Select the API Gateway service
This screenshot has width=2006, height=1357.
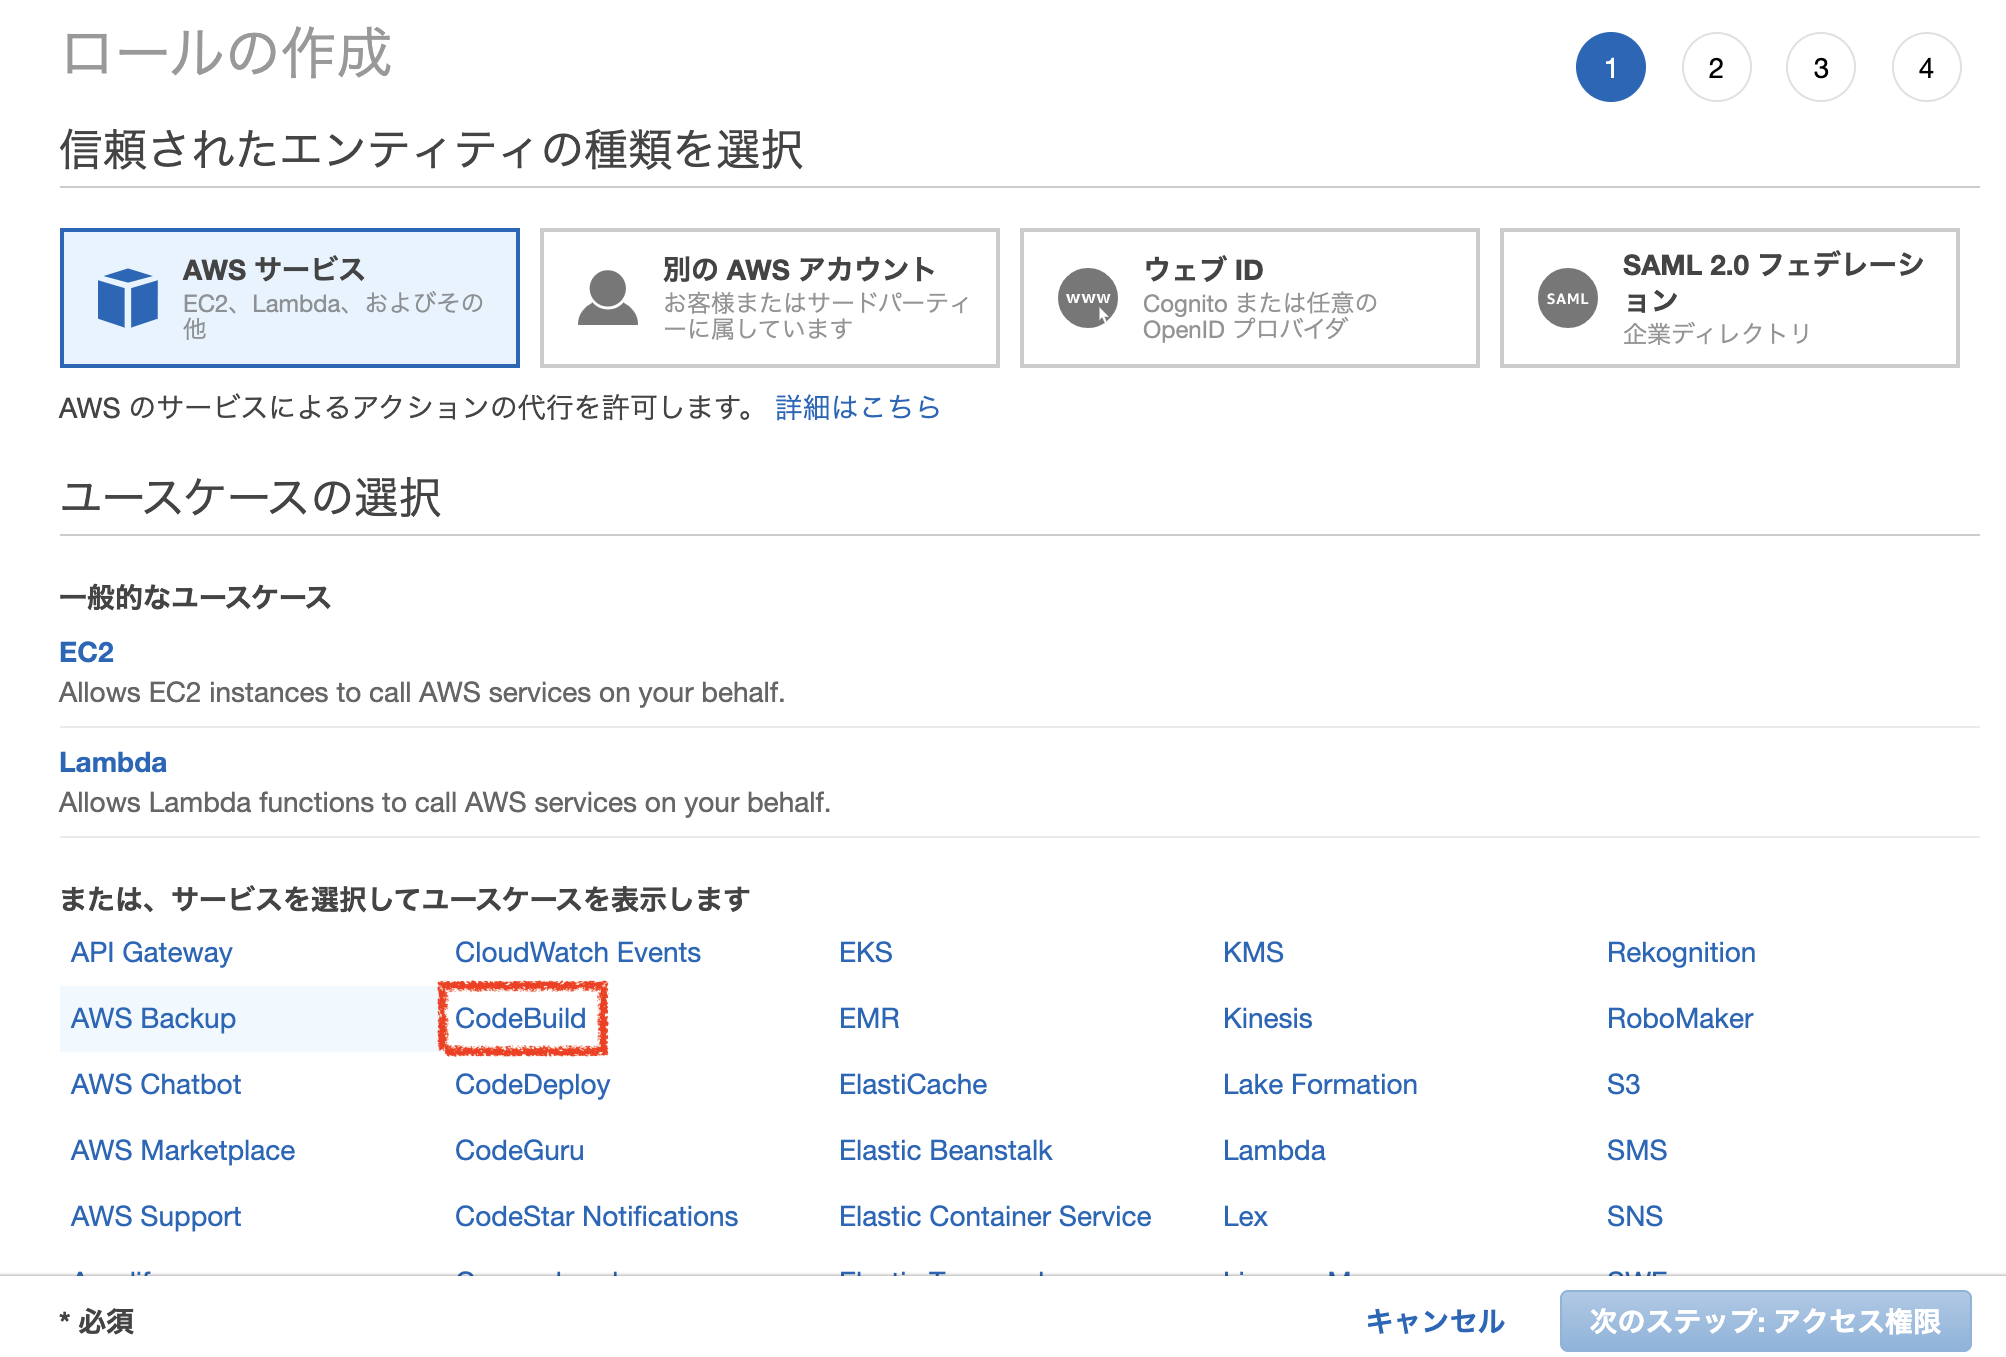tap(151, 952)
